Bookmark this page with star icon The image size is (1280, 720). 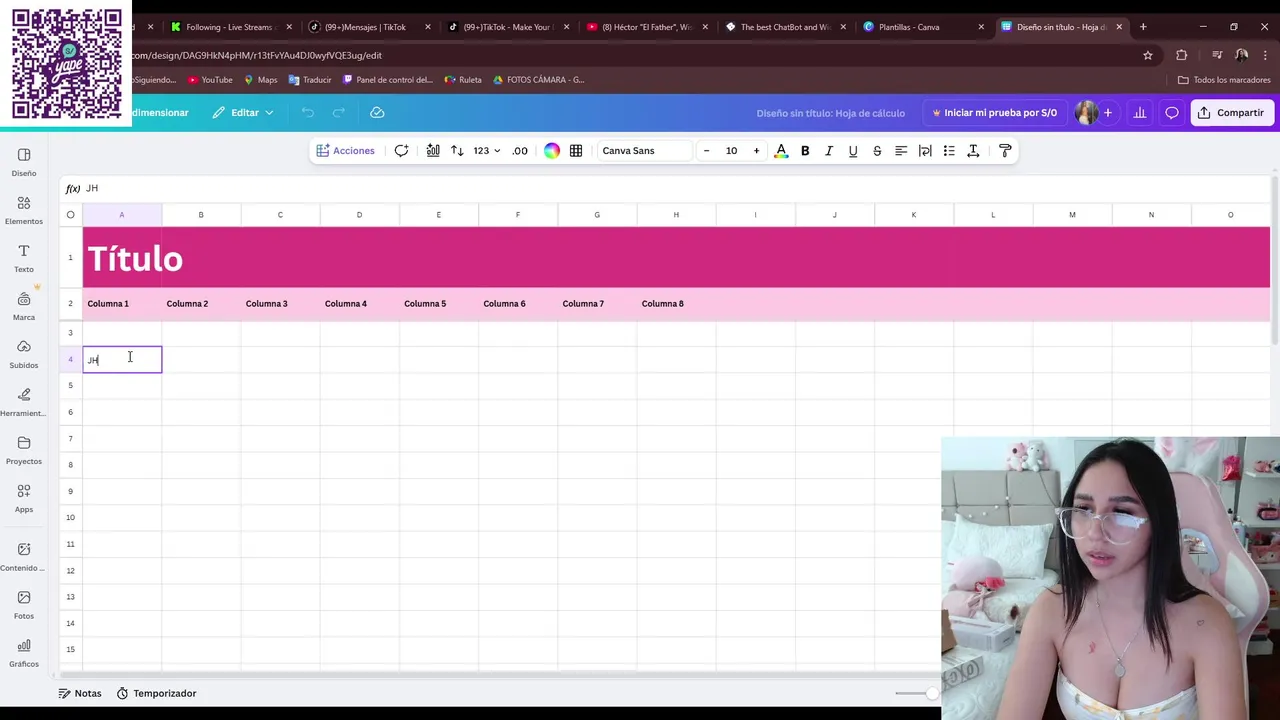pos(1148,56)
